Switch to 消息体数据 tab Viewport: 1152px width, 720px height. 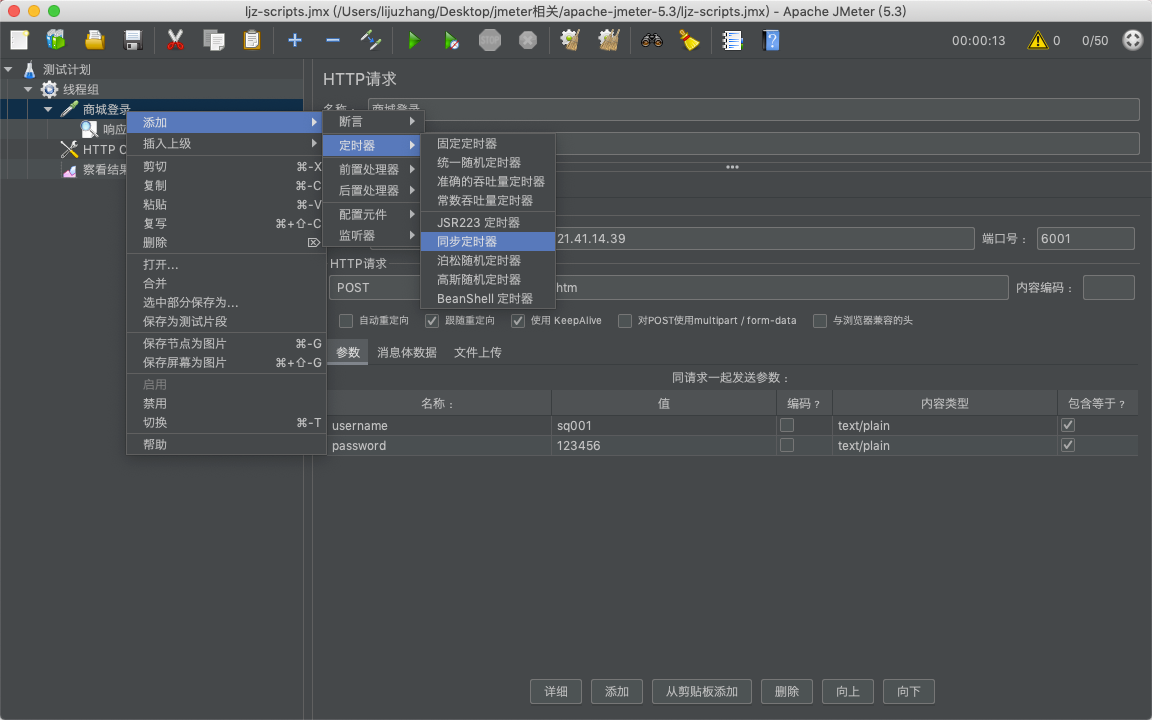click(x=407, y=353)
